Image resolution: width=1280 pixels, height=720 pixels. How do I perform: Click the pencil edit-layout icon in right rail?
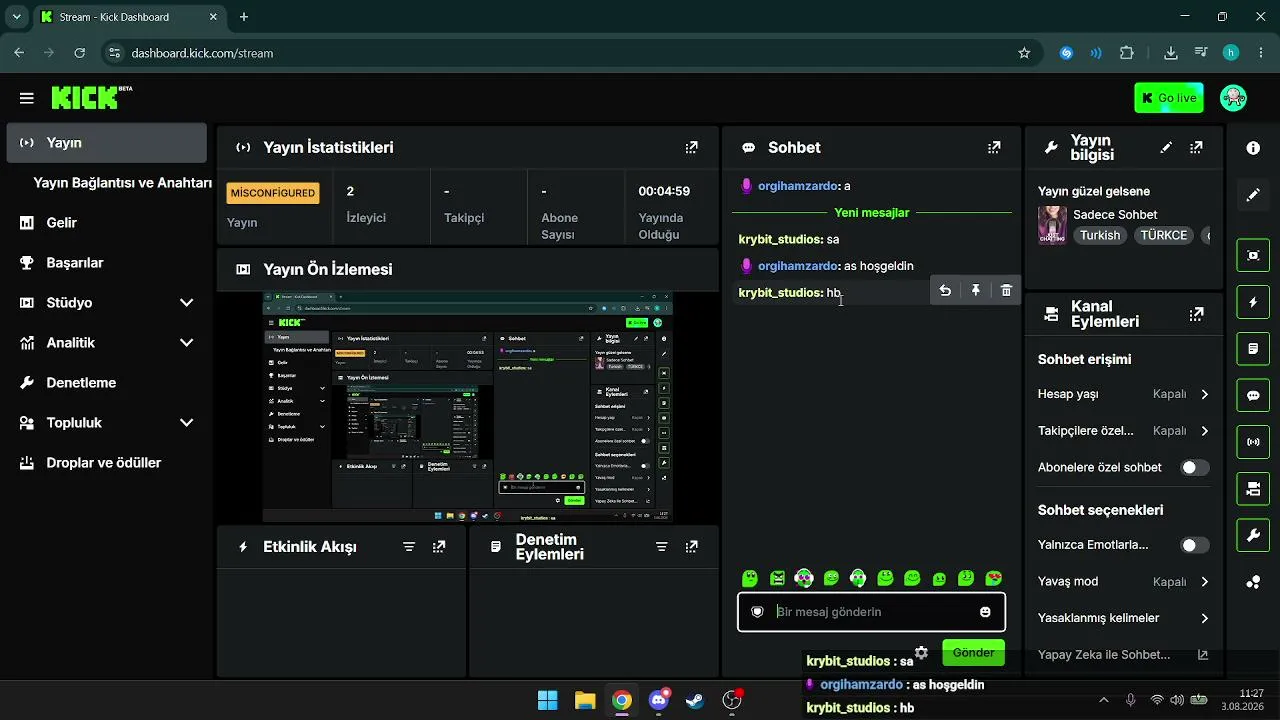[x=1253, y=195]
